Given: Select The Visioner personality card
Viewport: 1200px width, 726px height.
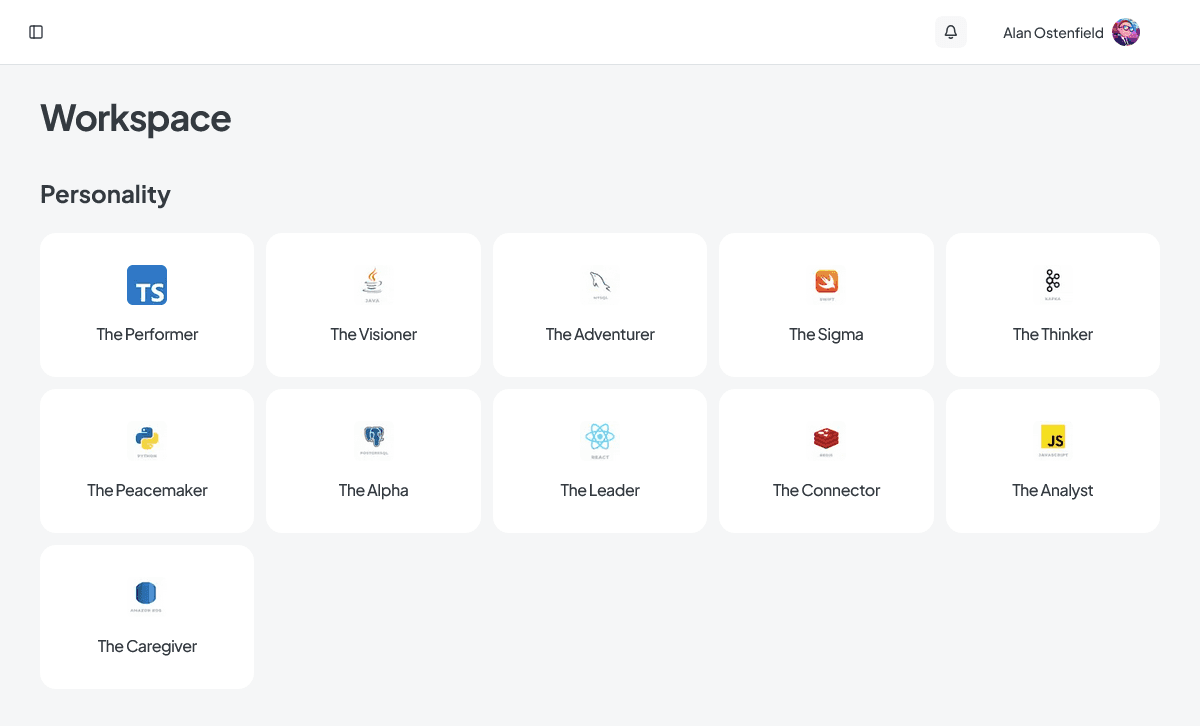Looking at the screenshot, I should tap(373, 305).
